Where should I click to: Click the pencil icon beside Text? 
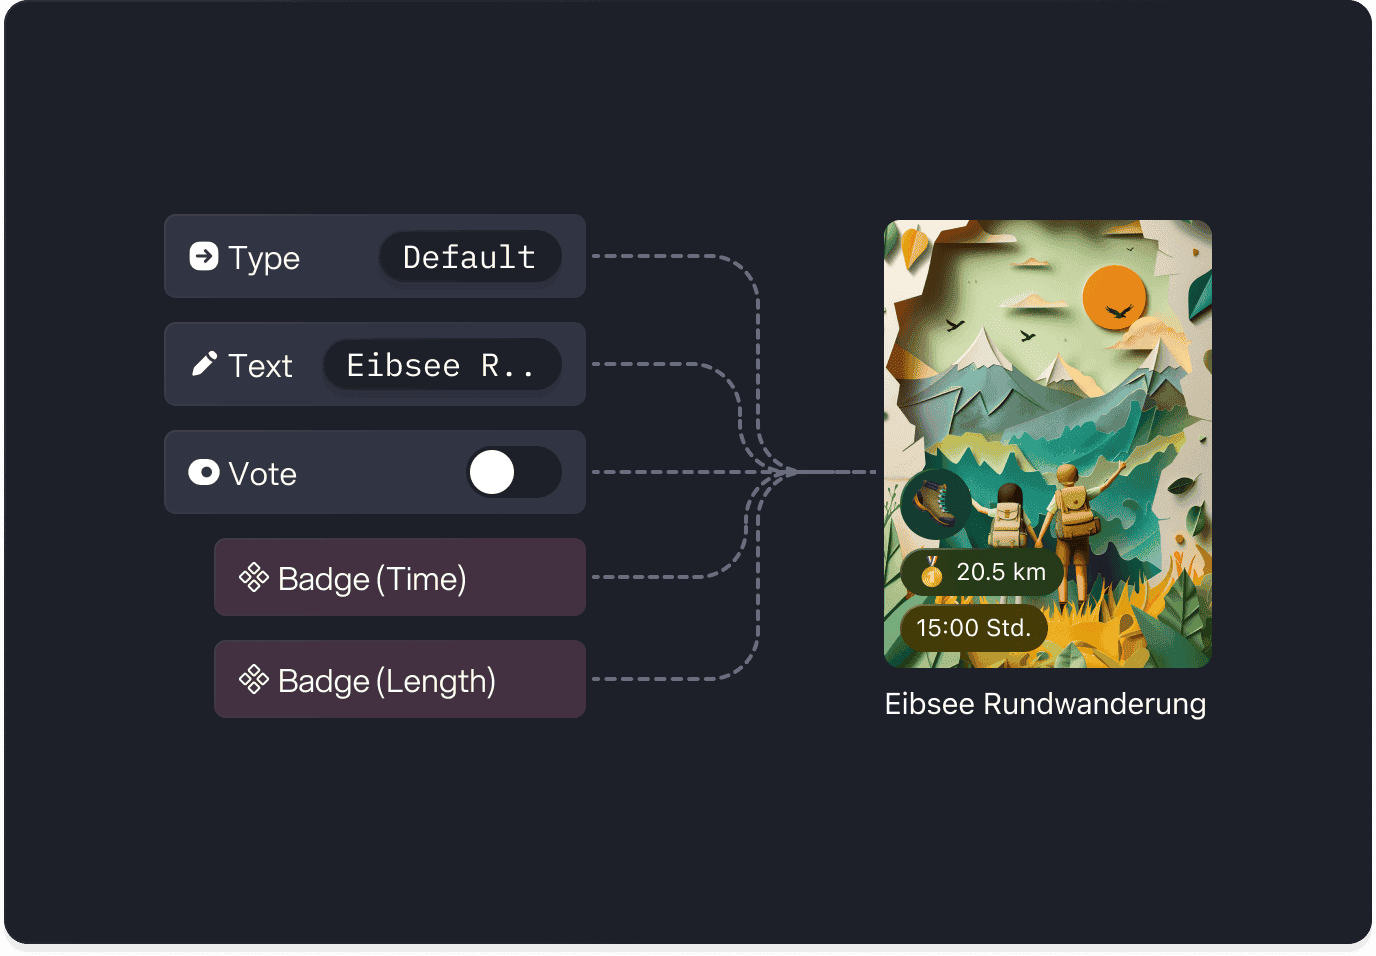[204, 364]
